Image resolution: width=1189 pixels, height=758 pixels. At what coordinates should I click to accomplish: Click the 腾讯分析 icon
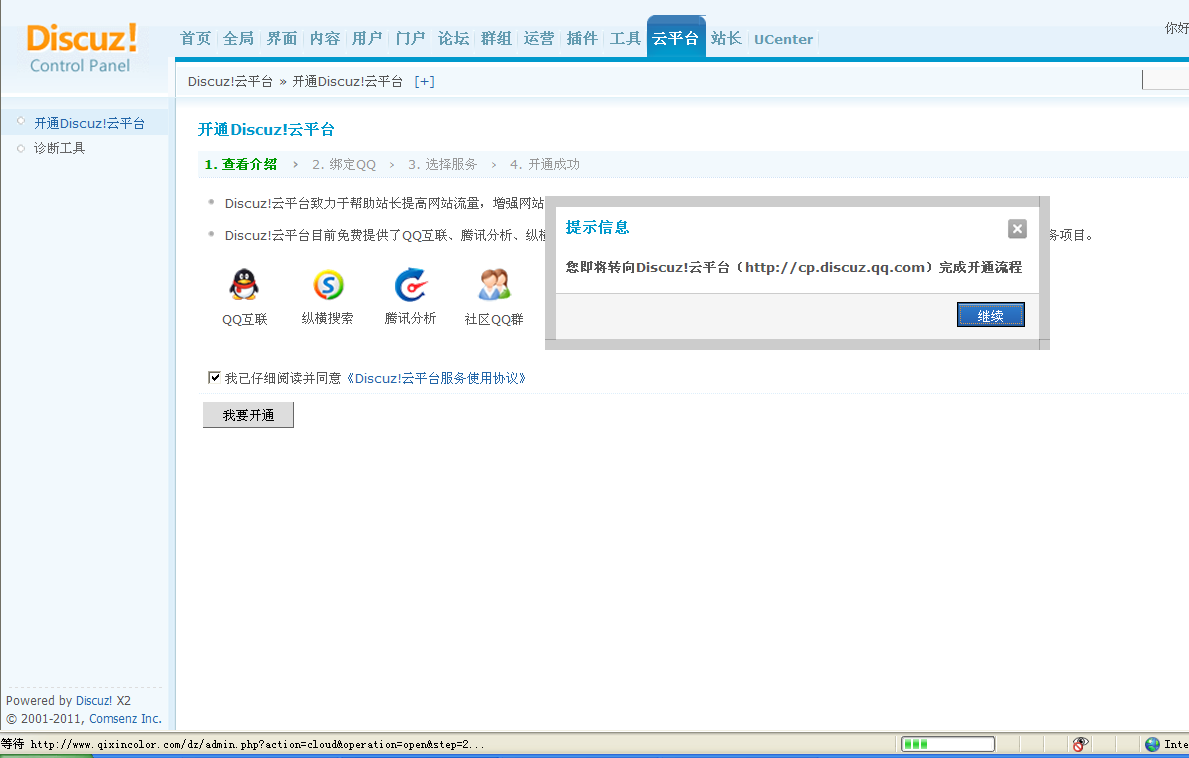tap(411, 285)
